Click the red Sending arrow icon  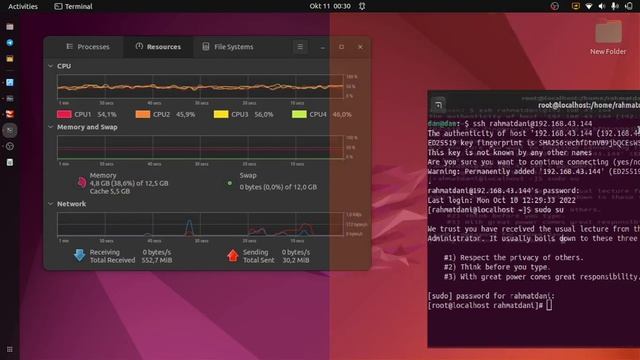click(x=233, y=256)
